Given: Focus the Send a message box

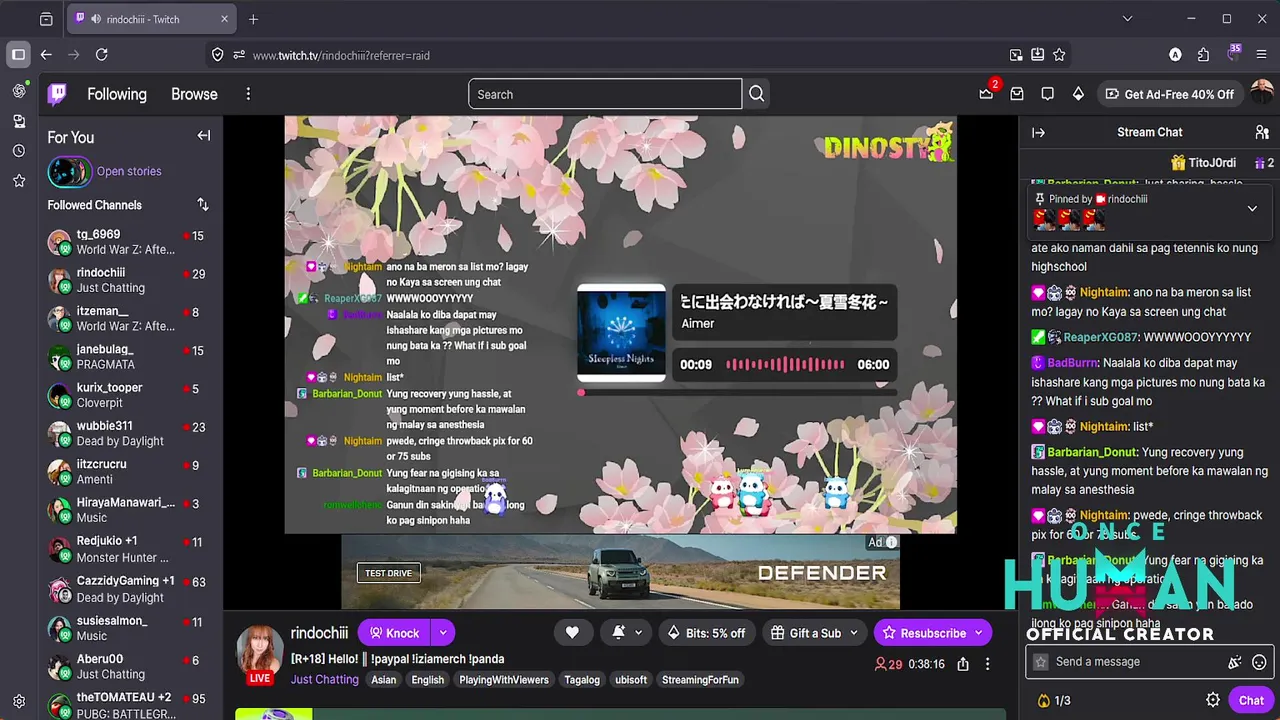Looking at the screenshot, I should click(x=1138, y=662).
